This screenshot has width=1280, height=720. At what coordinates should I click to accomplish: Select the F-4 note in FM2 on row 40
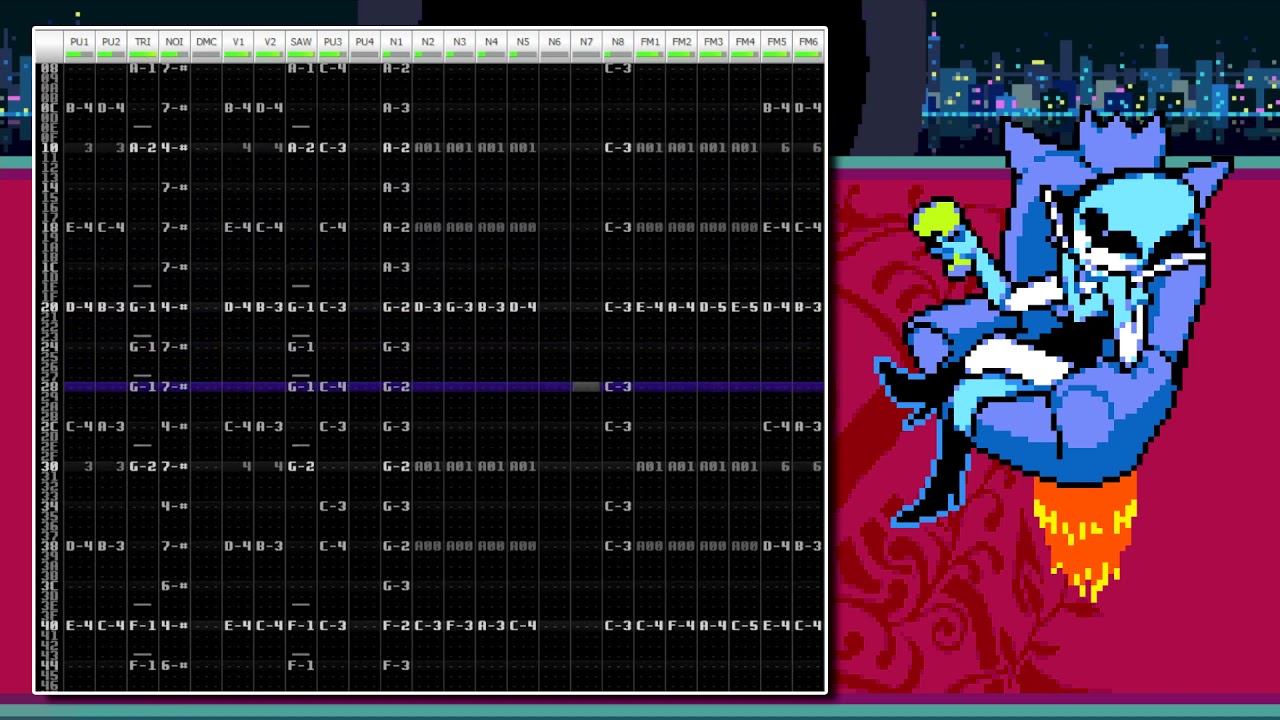pos(681,626)
